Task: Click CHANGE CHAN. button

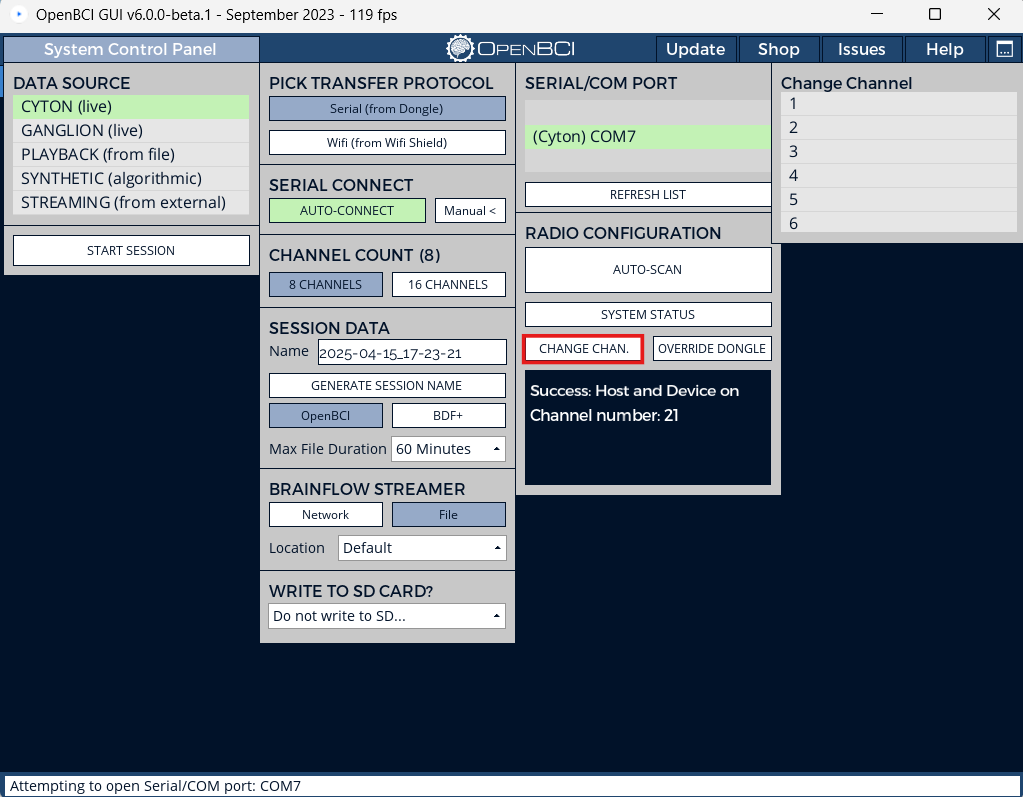Action: tap(583, 349)
